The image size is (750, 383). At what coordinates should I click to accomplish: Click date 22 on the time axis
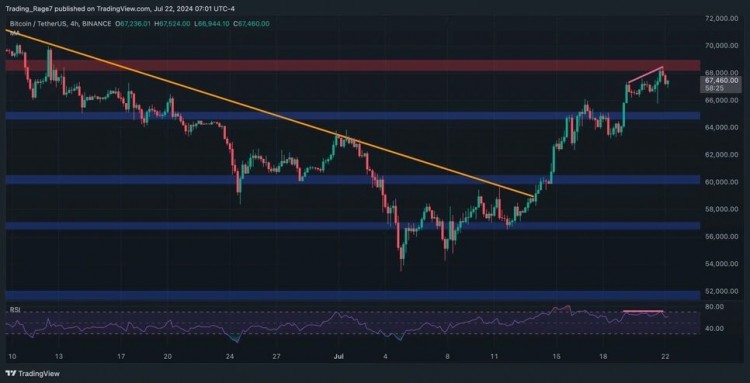[666, 356]
